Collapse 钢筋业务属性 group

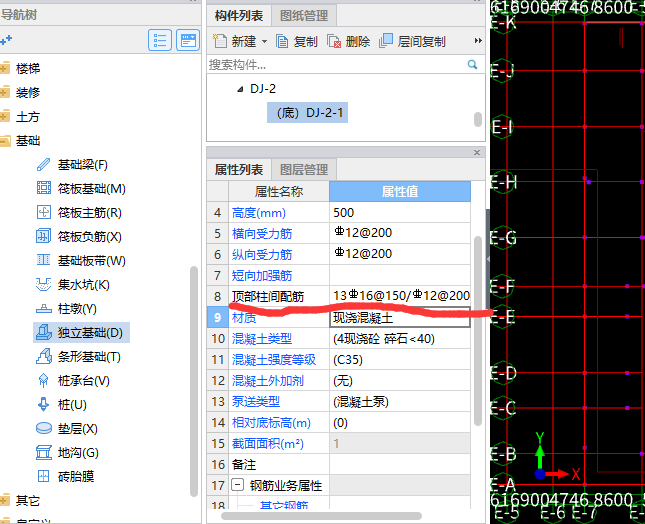tap(237, 485)
